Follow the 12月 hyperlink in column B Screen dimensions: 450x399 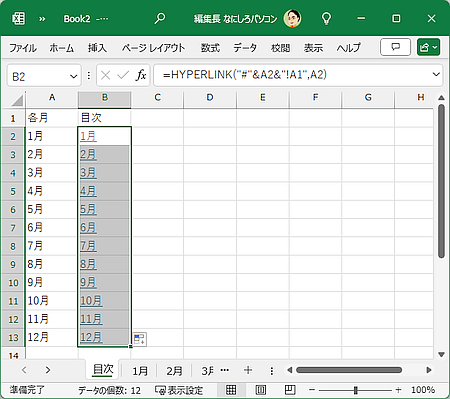(91, 337)
